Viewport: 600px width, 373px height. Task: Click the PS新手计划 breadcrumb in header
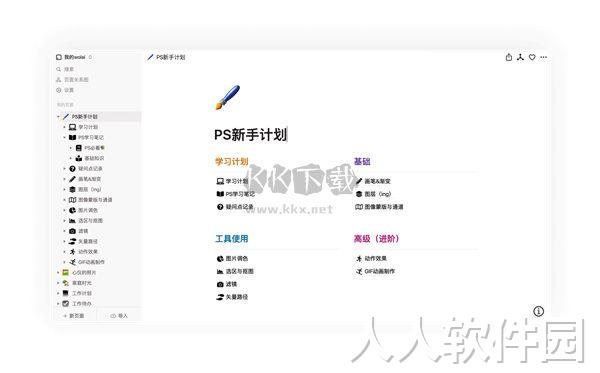[166, 57]
